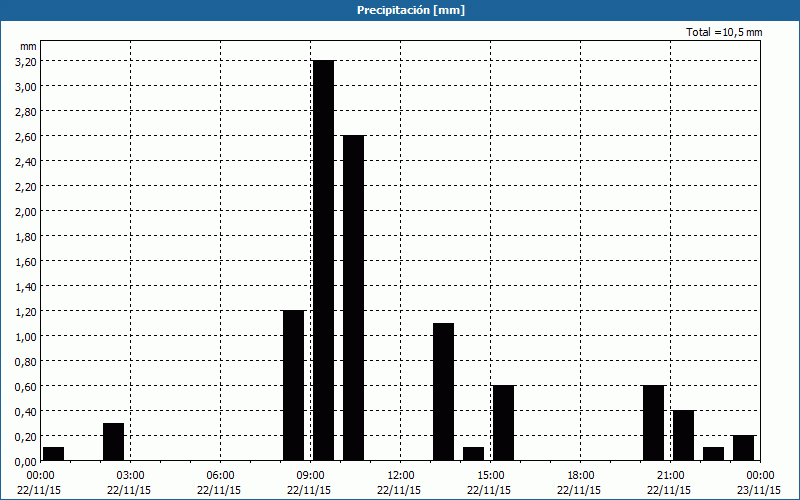
Task: Click the 03:00 time axis label
Action: pos(131,476)
